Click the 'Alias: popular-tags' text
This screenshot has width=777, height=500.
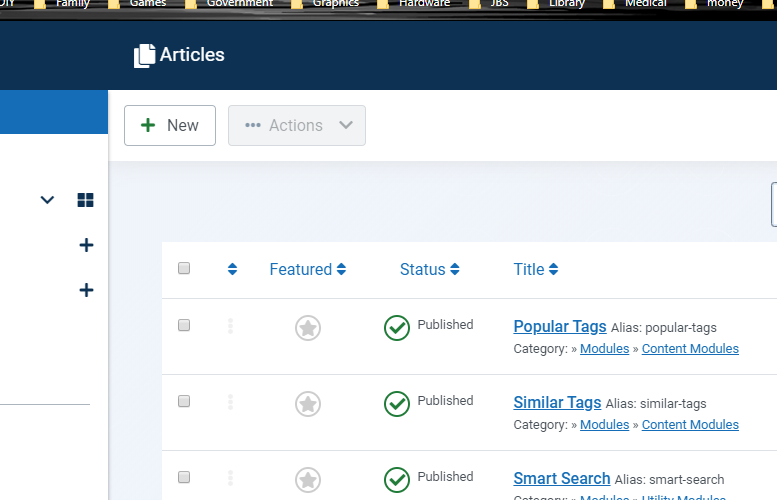664,328
